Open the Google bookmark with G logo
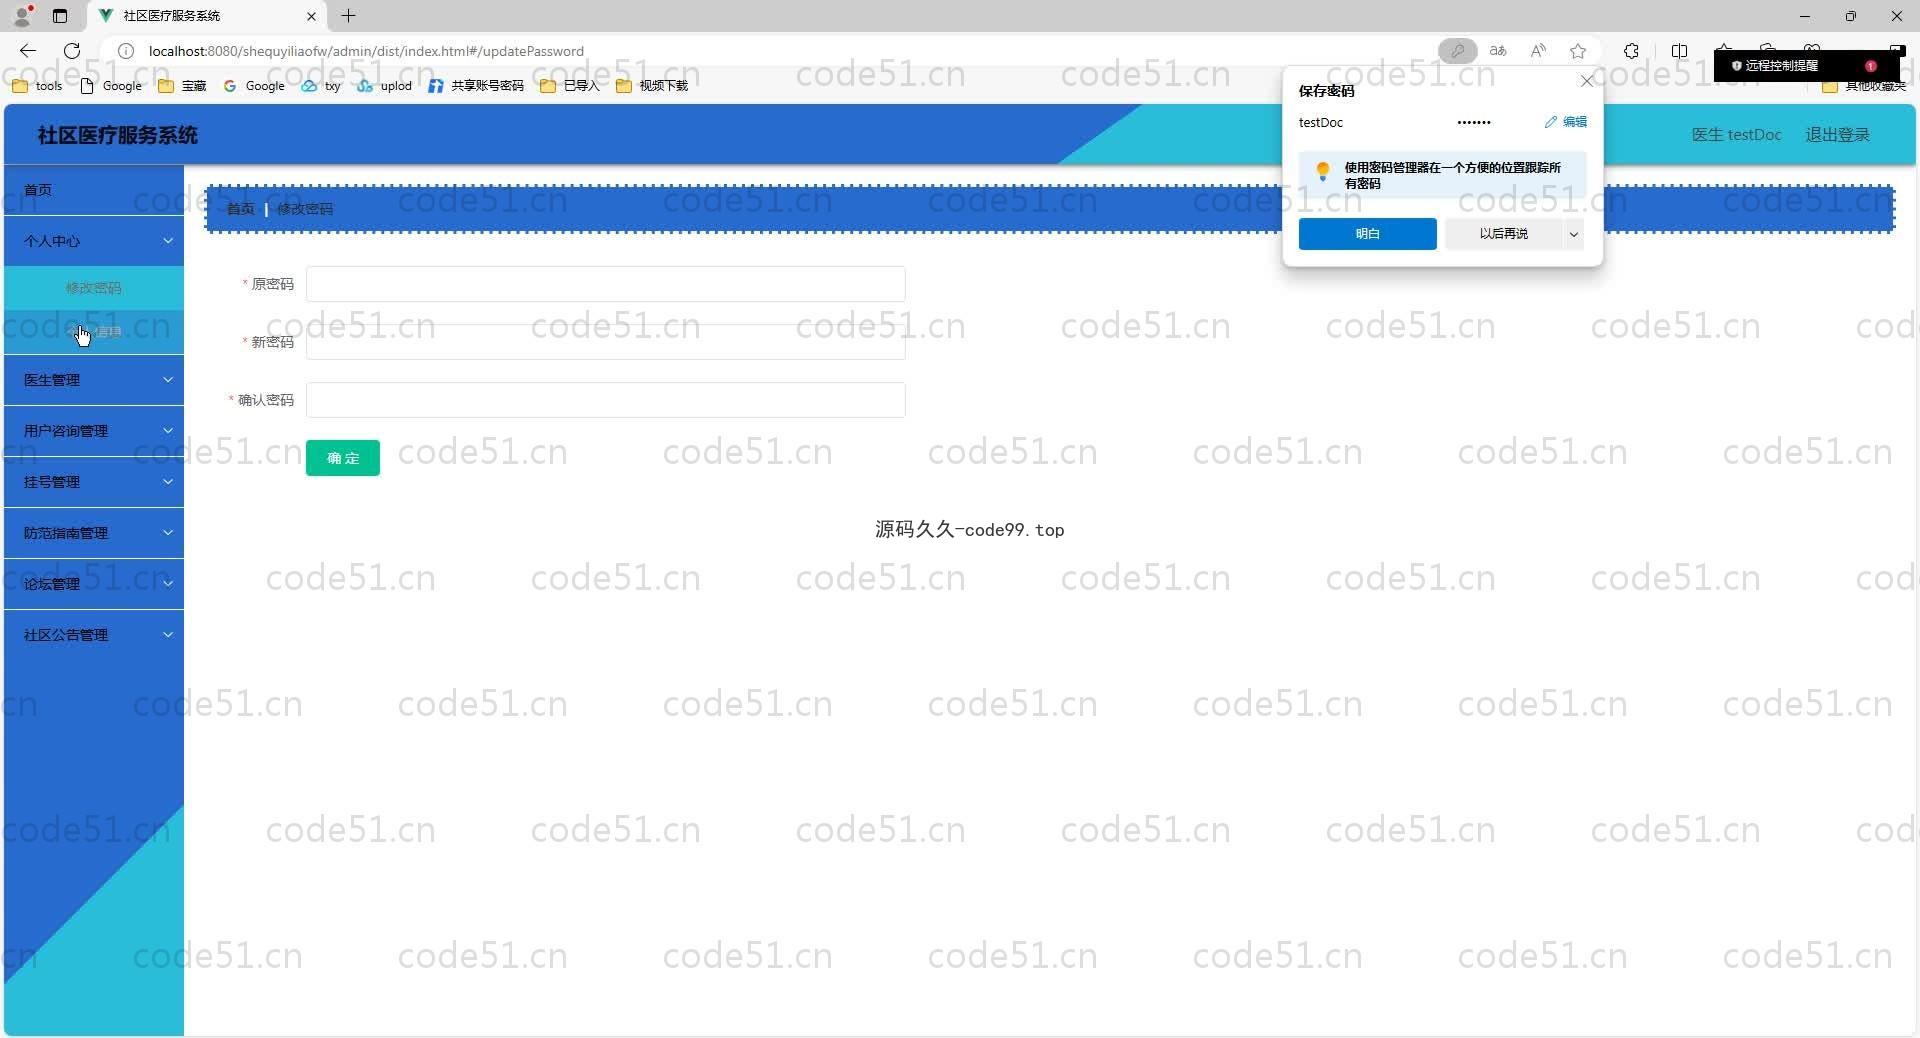This screenshot has height=1038, width=1920. pyautogui.click(x=254, y=86)
